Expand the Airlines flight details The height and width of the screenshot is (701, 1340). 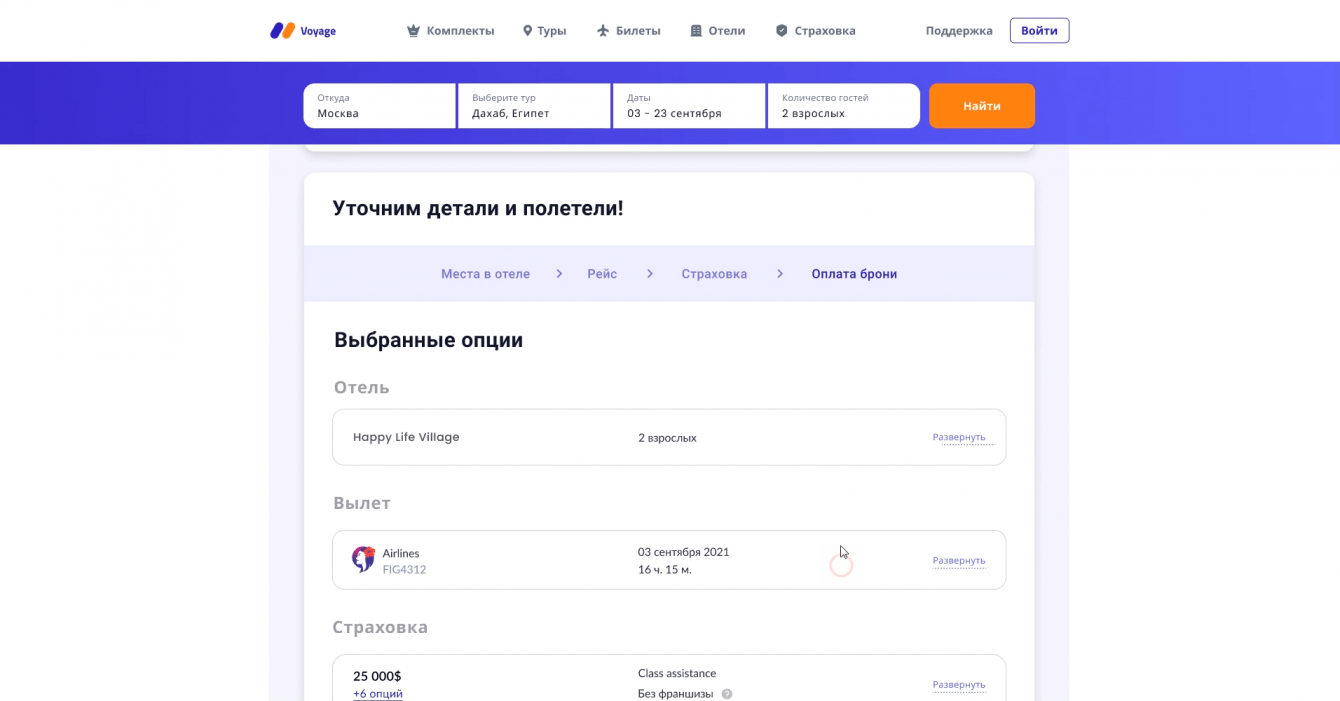point(958,561)
